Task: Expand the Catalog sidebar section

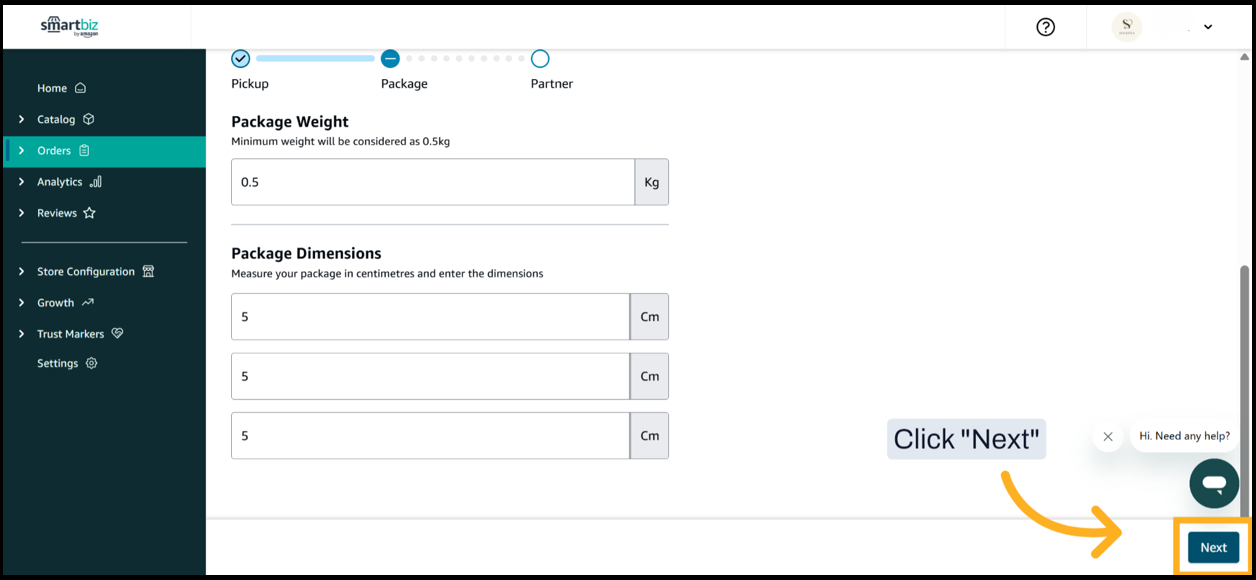Action: coord(22,119)
